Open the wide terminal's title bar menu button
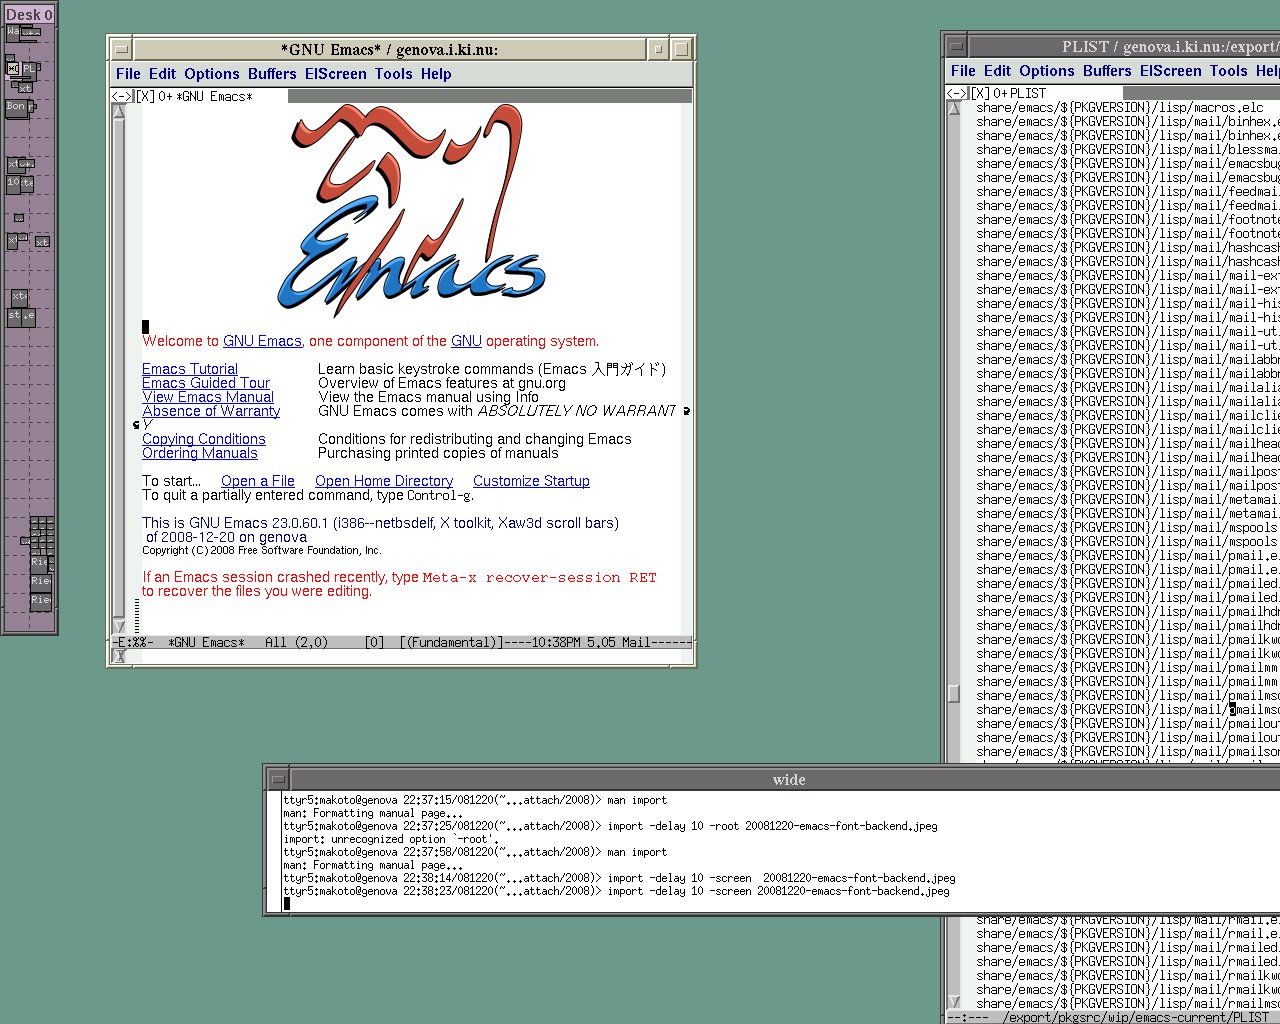The width and height of the screenshot is (1280, 1024). pos(279,780)
